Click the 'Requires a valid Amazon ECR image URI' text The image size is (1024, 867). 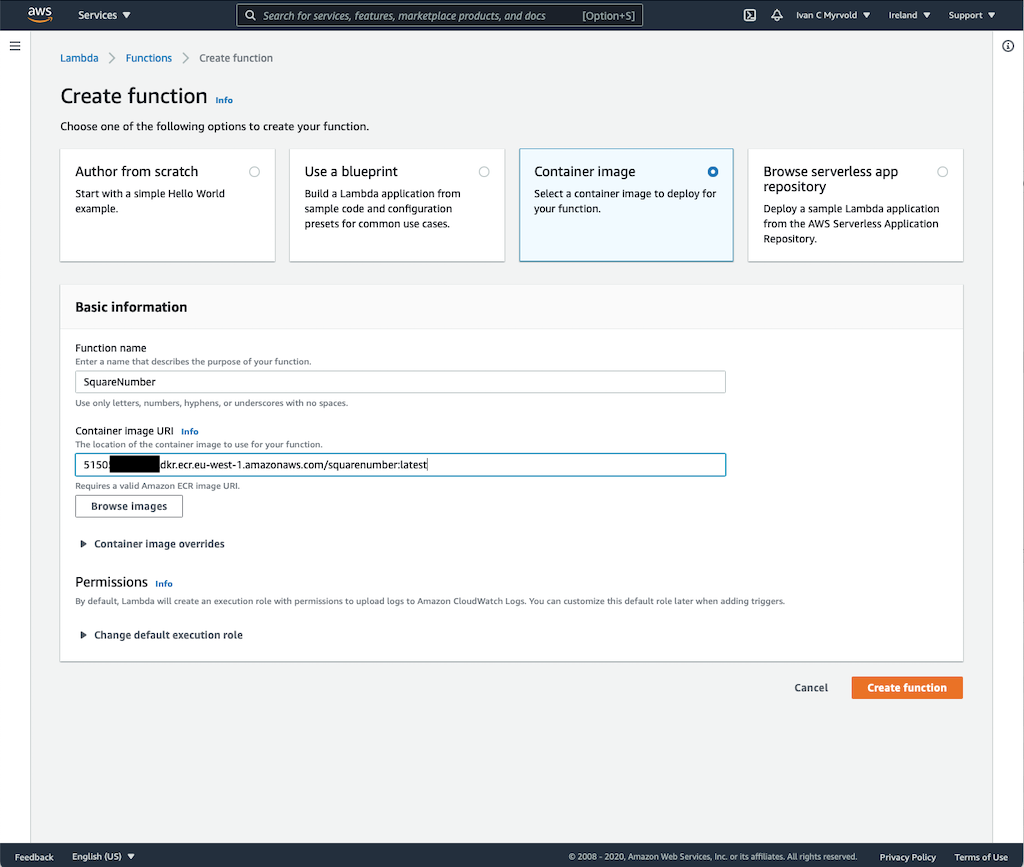point(157,486)
